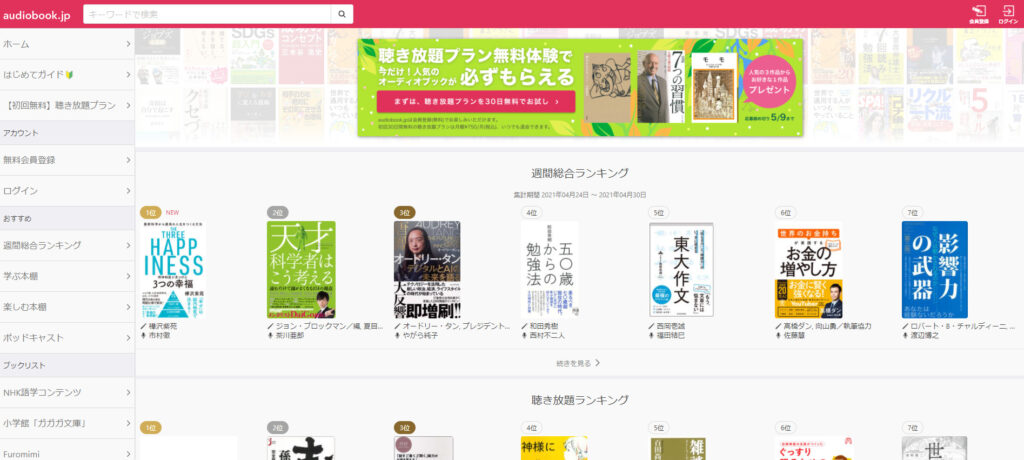Open the お金の増やし方 book cover
Screen dimensions: 1024x460
(809, 269)
